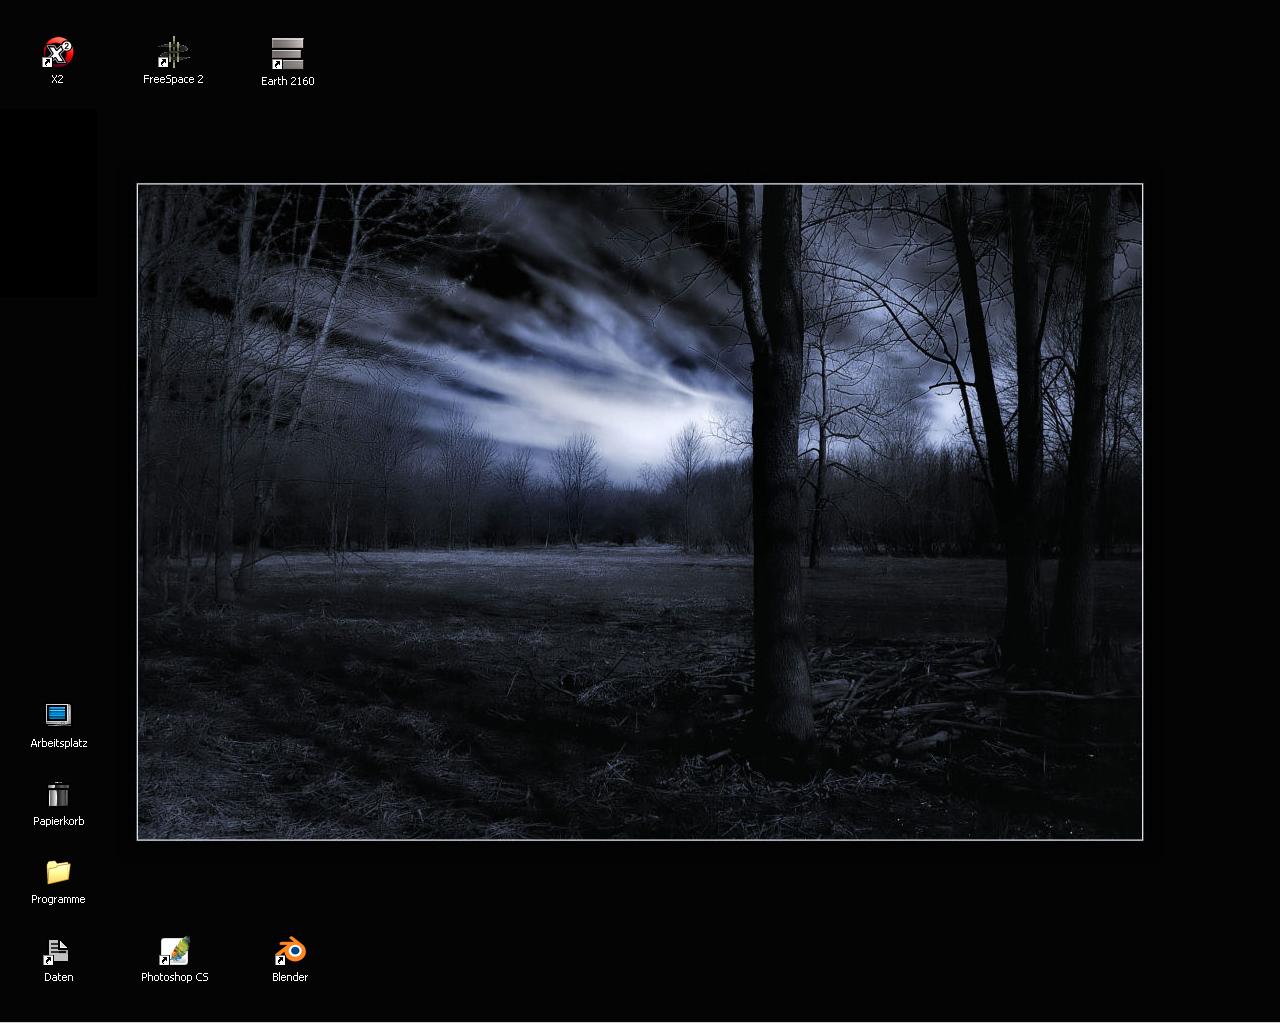The height and width of the screenshot is (1024, 1280).
Task: Select the X2 game shortcut icon
Action: [58, 52]
